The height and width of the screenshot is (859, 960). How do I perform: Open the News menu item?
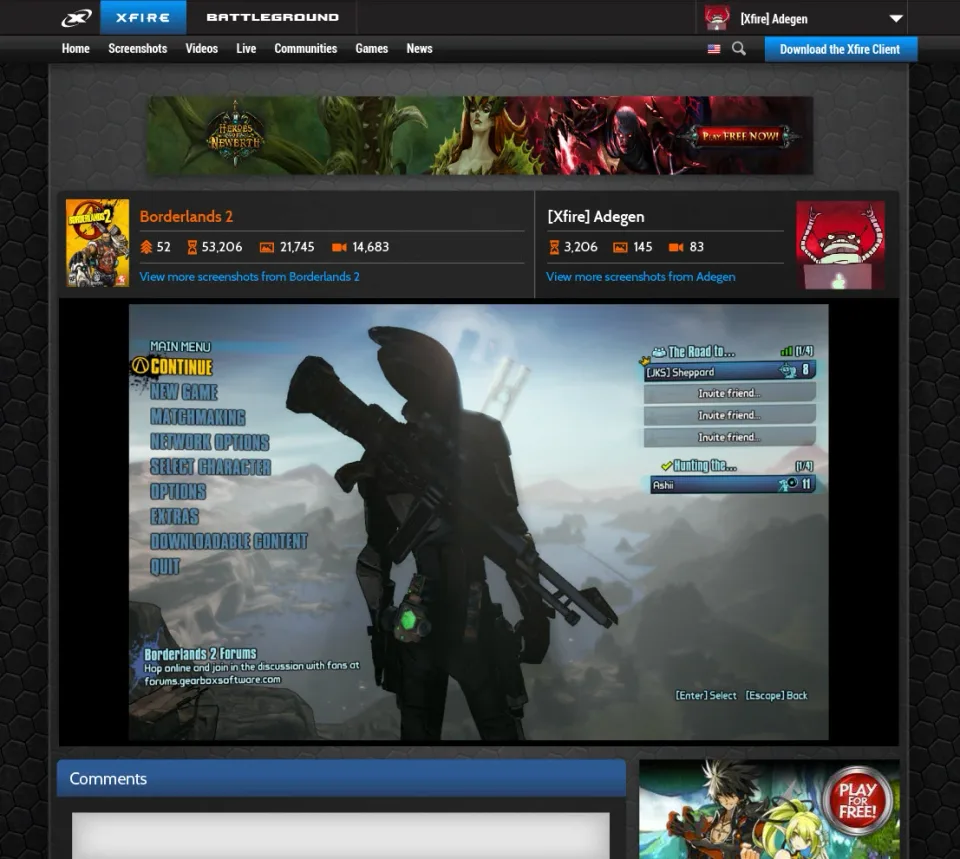coord(419,48)
